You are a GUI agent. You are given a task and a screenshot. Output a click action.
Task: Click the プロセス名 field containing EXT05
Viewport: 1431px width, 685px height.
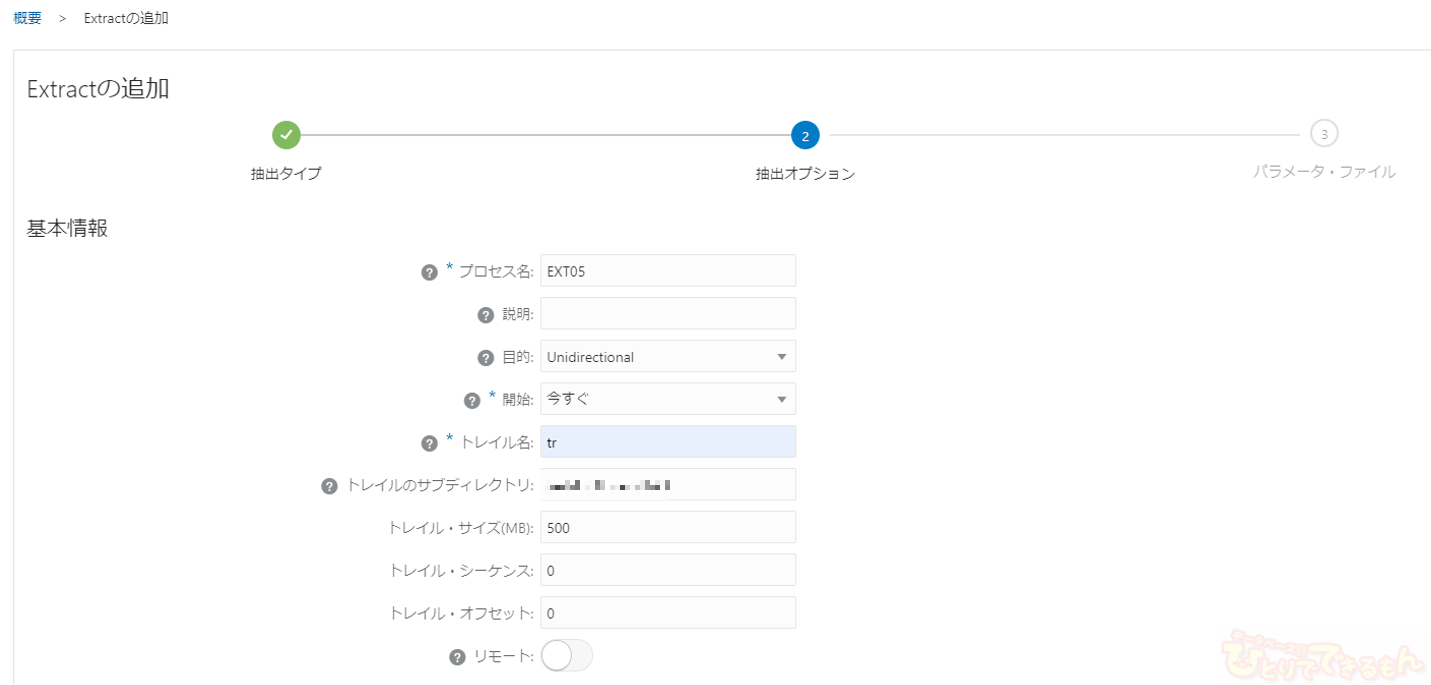tap(667, 271)
